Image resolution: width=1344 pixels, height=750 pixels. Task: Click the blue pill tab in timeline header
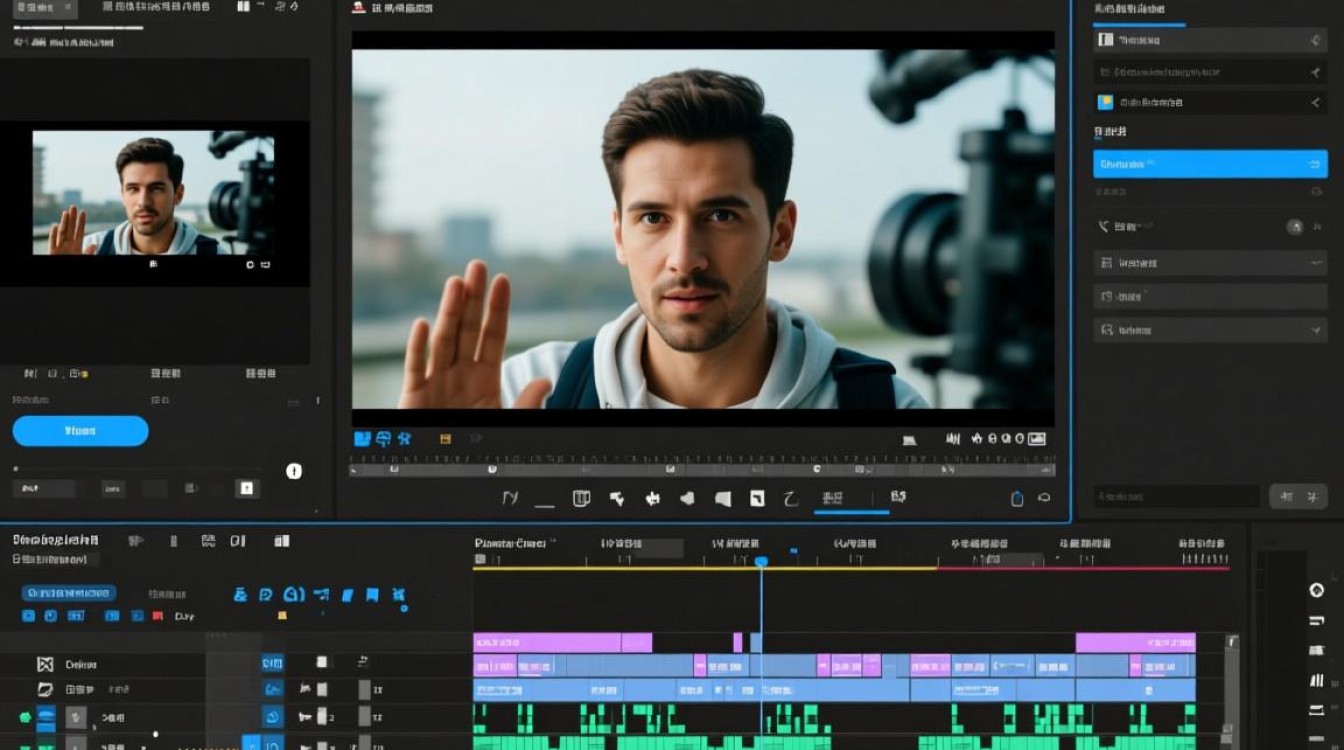pyautogui.click(x=69, y=593)
